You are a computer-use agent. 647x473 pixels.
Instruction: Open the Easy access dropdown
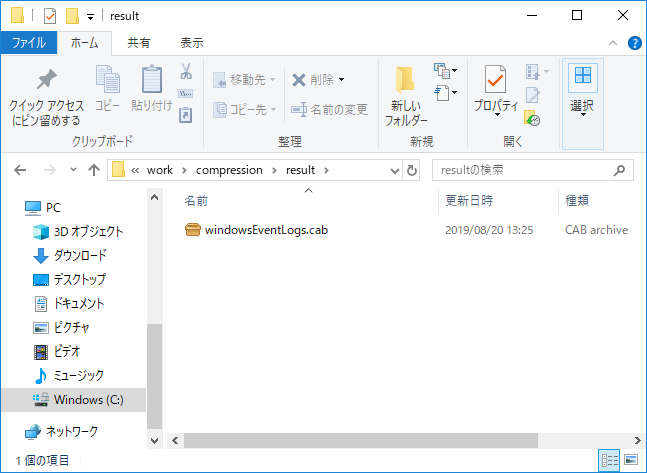[446, 93]
